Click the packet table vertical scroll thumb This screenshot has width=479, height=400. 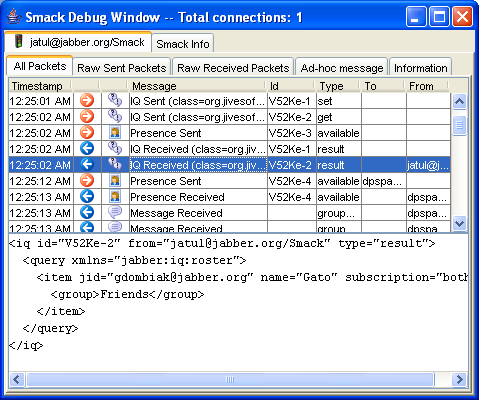459,125
